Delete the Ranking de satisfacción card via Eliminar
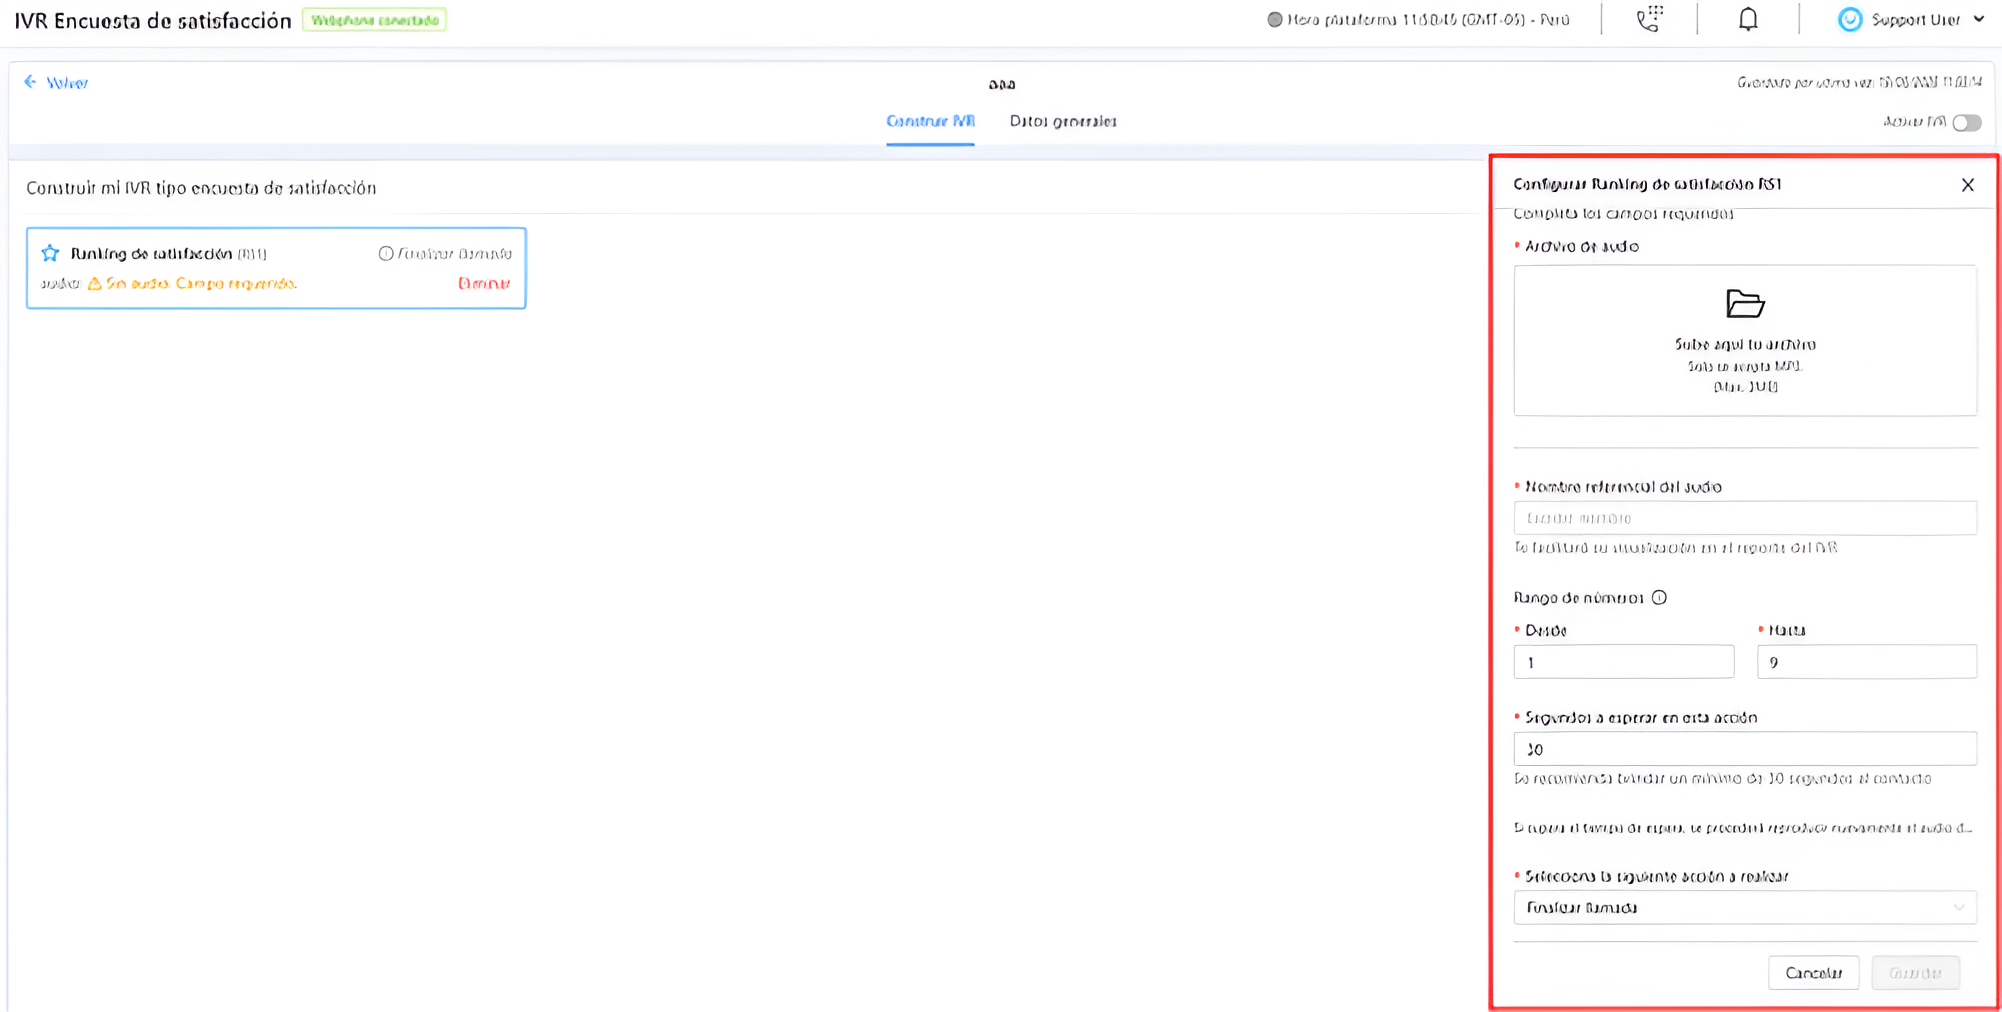The width and height of the screenshot is (2002, 1012). point(484,283)
